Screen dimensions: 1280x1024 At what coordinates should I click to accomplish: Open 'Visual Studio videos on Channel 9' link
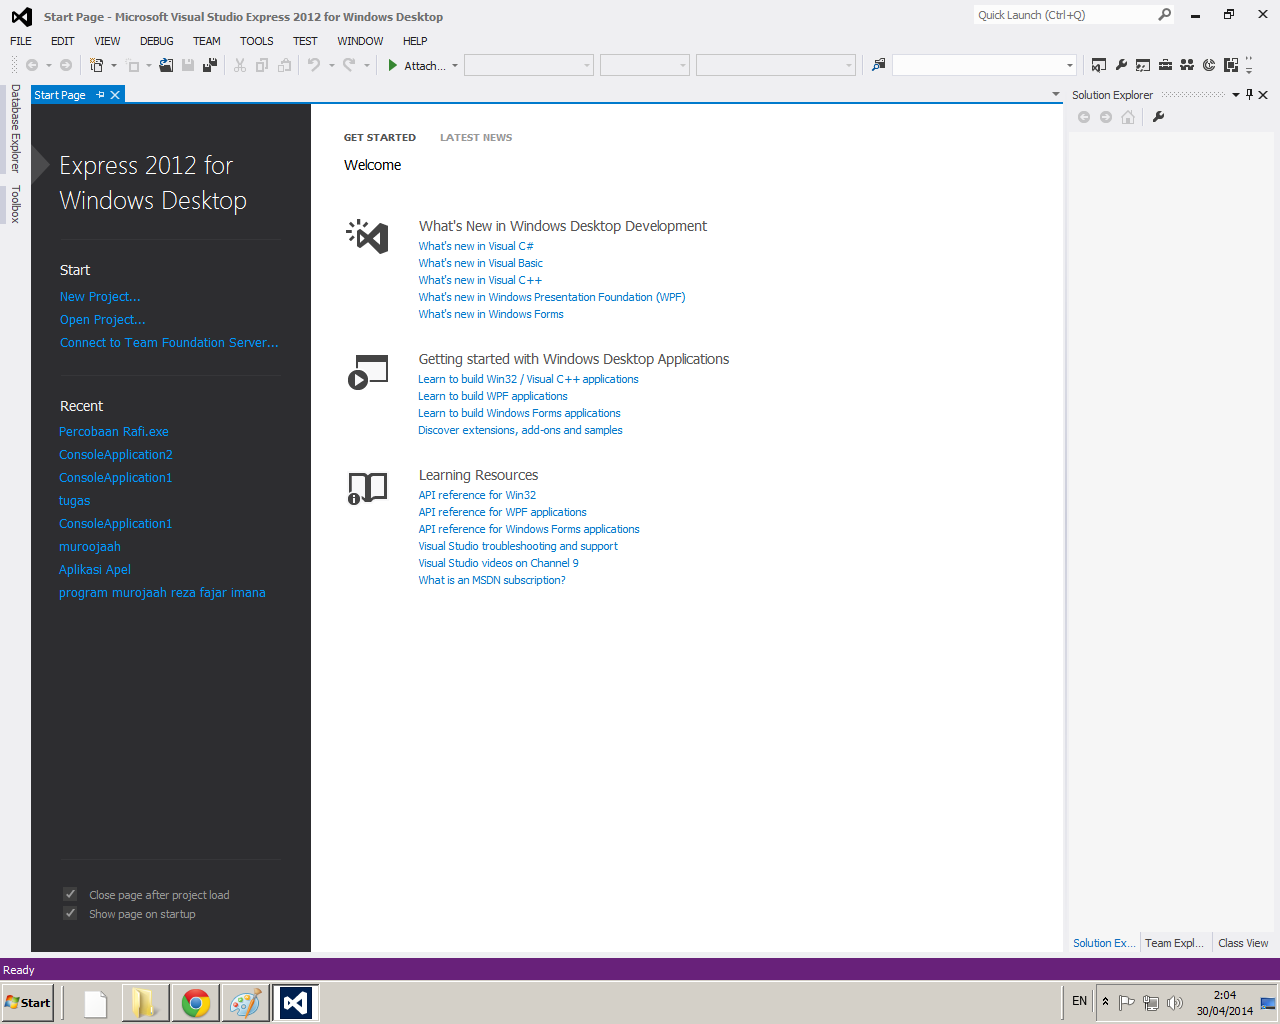498,563
